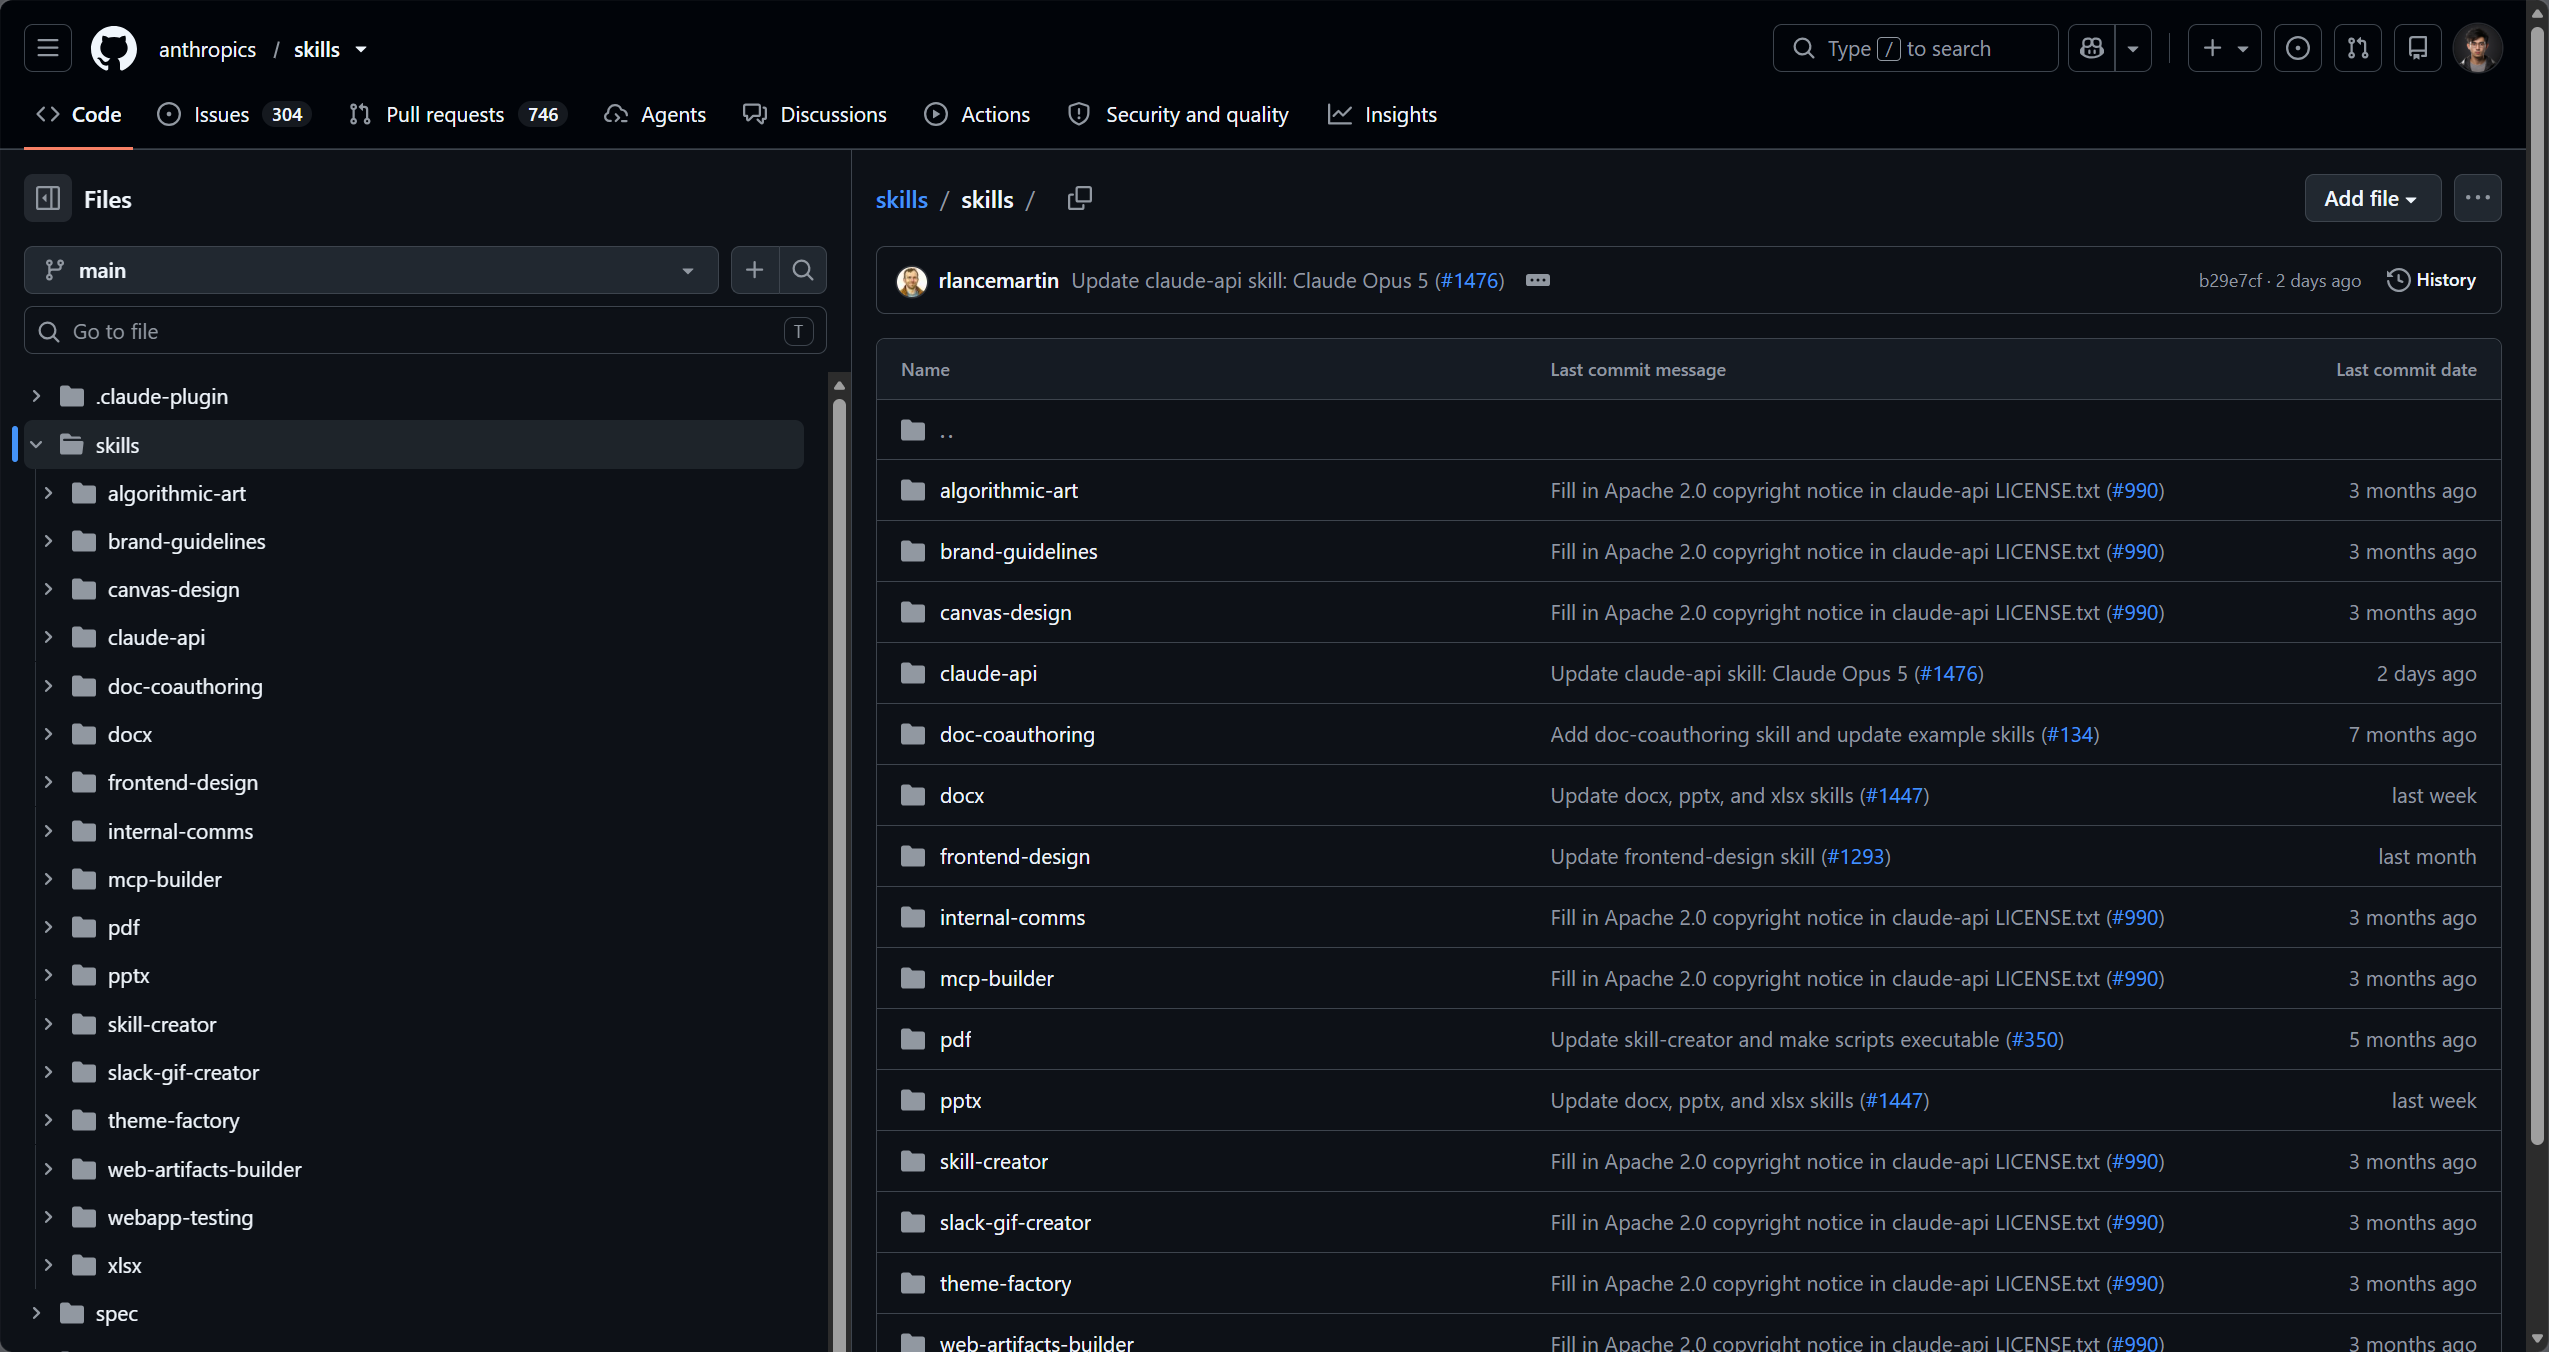Open the repository switcher dropdown caret
The image size is (2549, 1352).
point(361,49)
